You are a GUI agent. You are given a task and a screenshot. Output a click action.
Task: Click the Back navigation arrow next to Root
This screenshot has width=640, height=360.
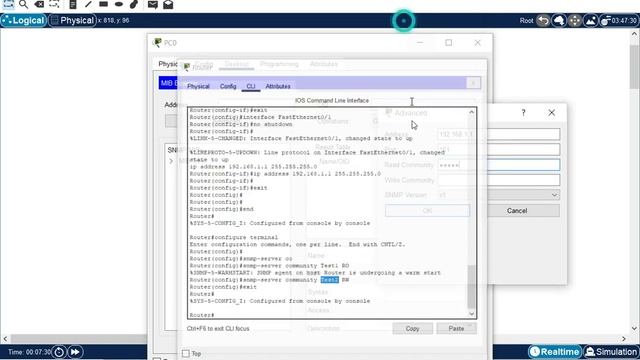pos(543,20)
